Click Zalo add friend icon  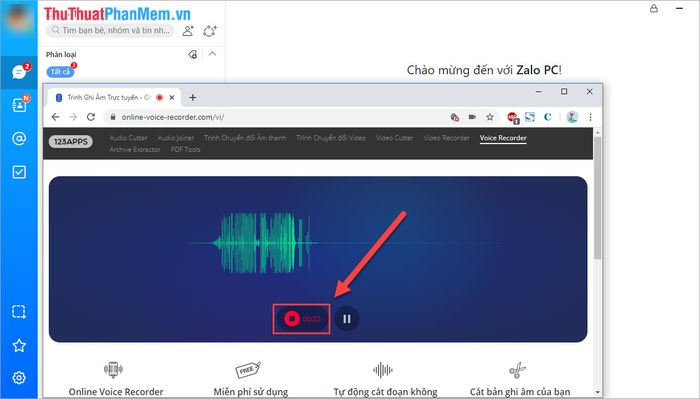coord(188,31)
